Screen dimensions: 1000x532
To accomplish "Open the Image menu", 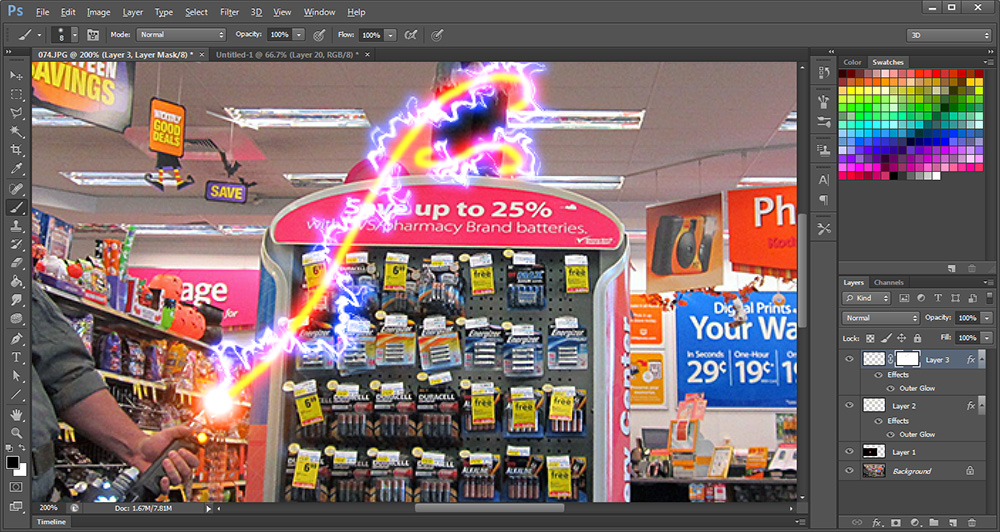I will [x=98, y=12].
